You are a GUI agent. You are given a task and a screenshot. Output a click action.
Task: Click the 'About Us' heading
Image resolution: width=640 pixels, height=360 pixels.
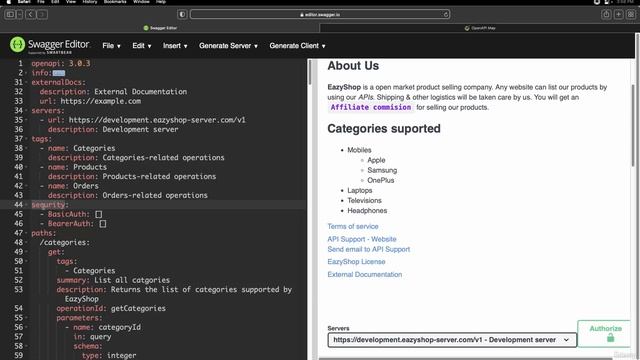[353, 66]
